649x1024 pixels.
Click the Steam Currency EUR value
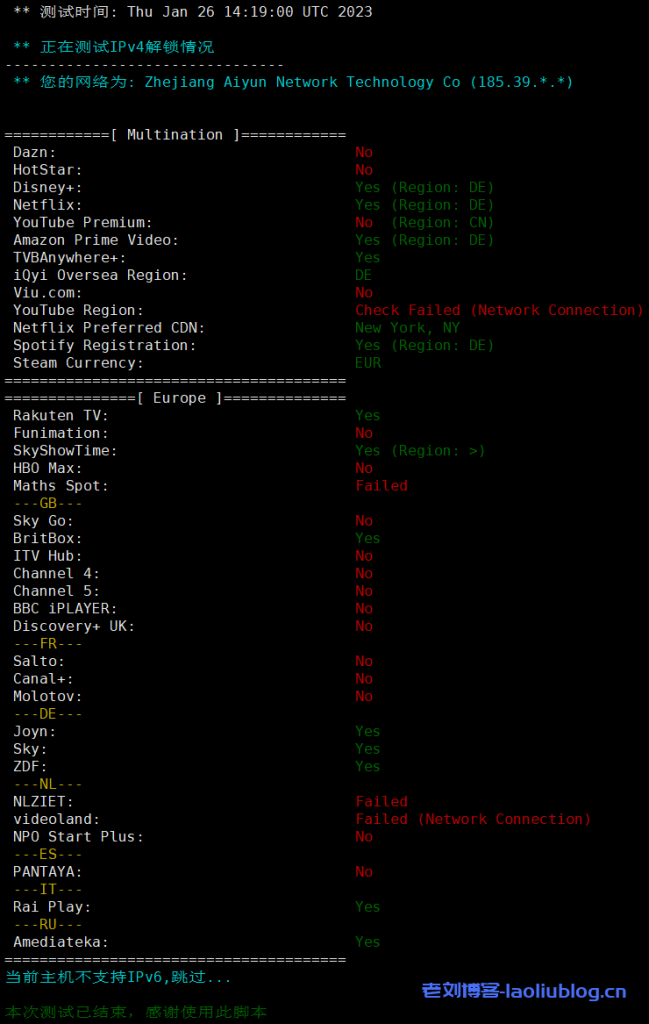368,363
